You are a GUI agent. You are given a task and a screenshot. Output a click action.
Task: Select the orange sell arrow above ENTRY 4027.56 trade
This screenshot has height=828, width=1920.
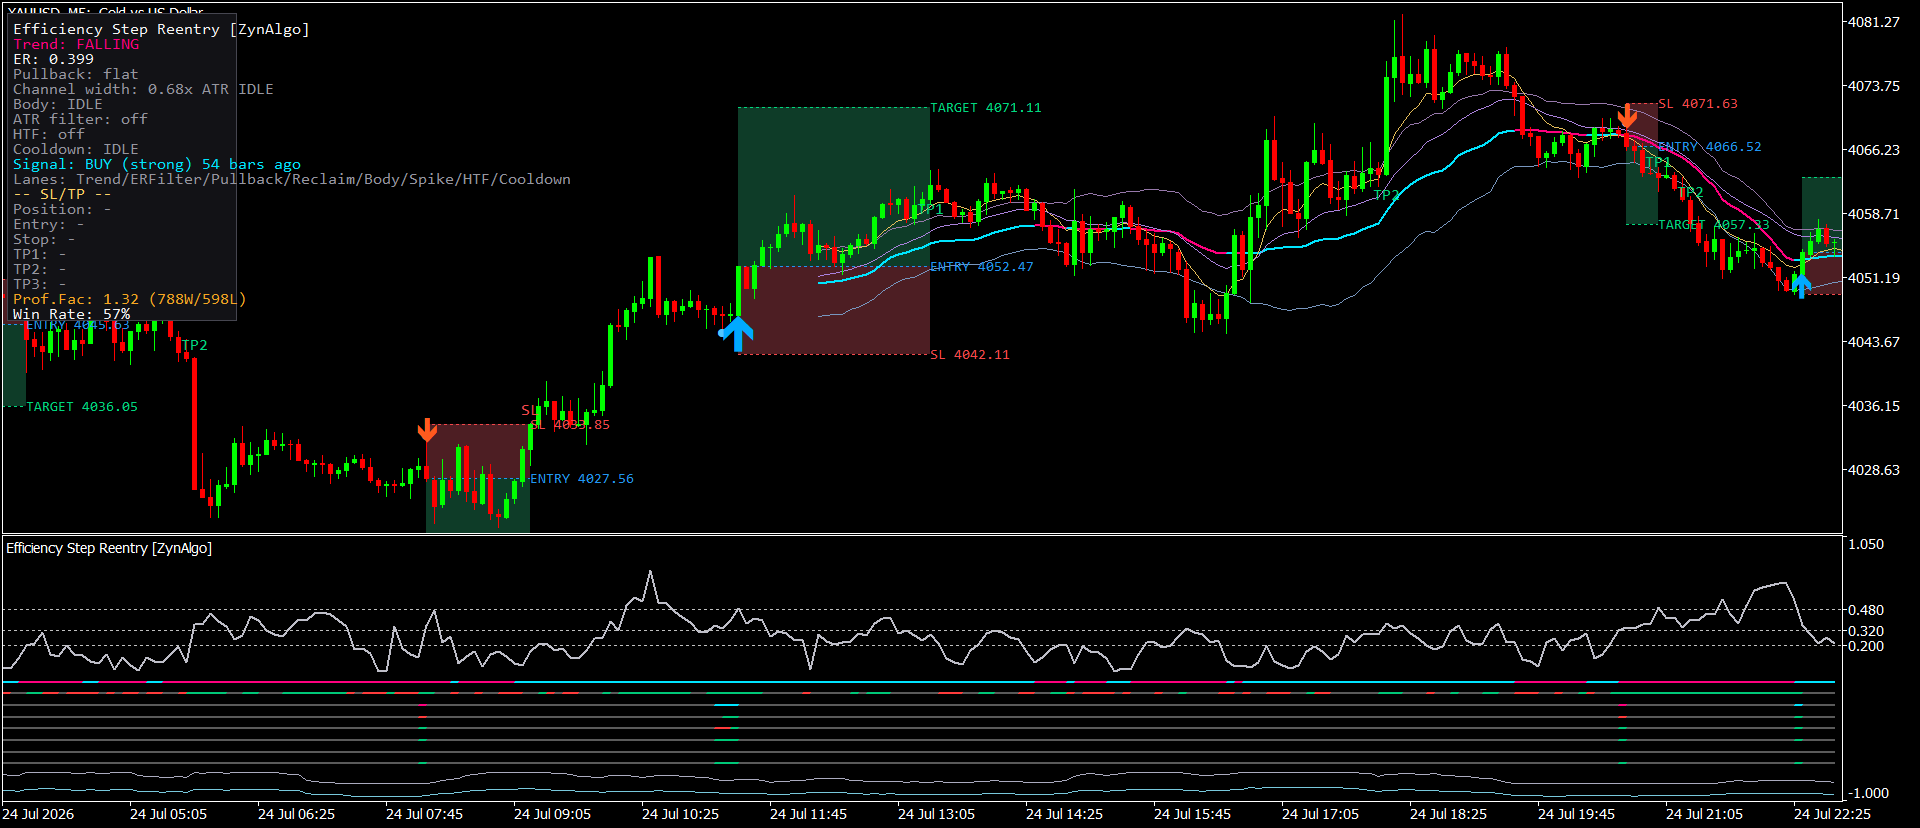(x=427, y=430)
